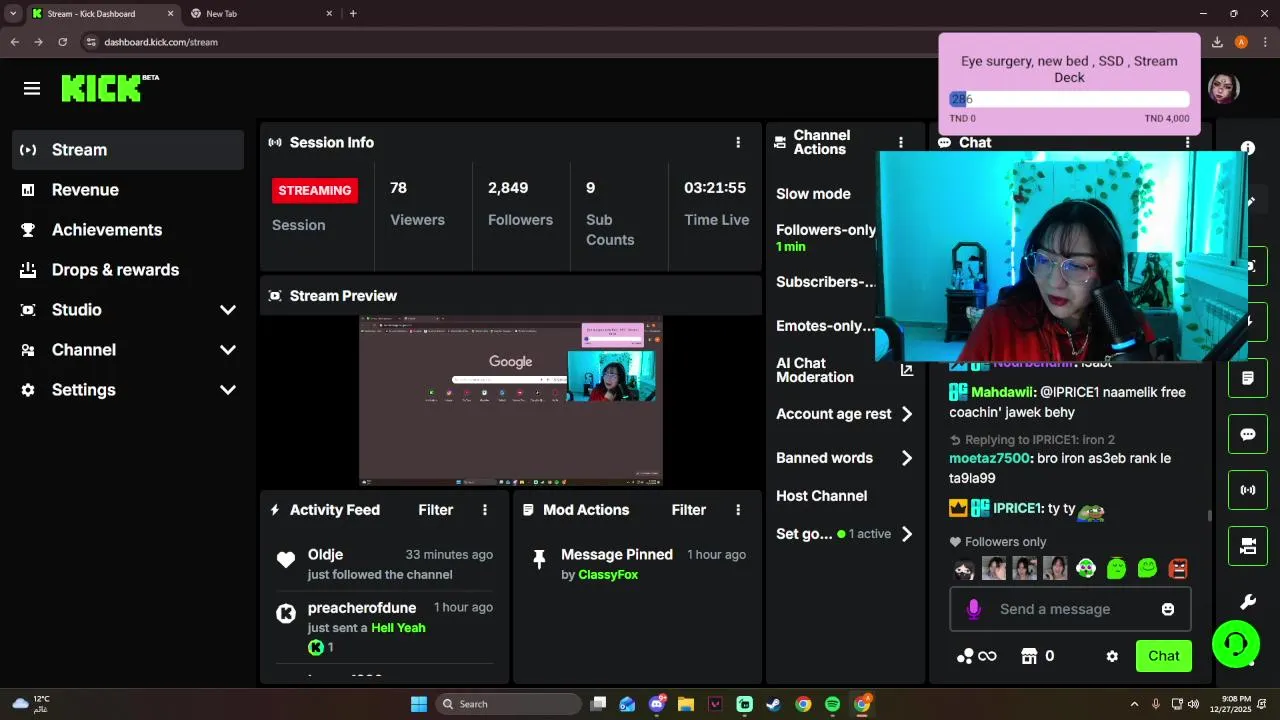The height and width of the screenshot is (720, 1280).
Task: Open Mod Actions Filter dropdown
Action: (689, 510)
